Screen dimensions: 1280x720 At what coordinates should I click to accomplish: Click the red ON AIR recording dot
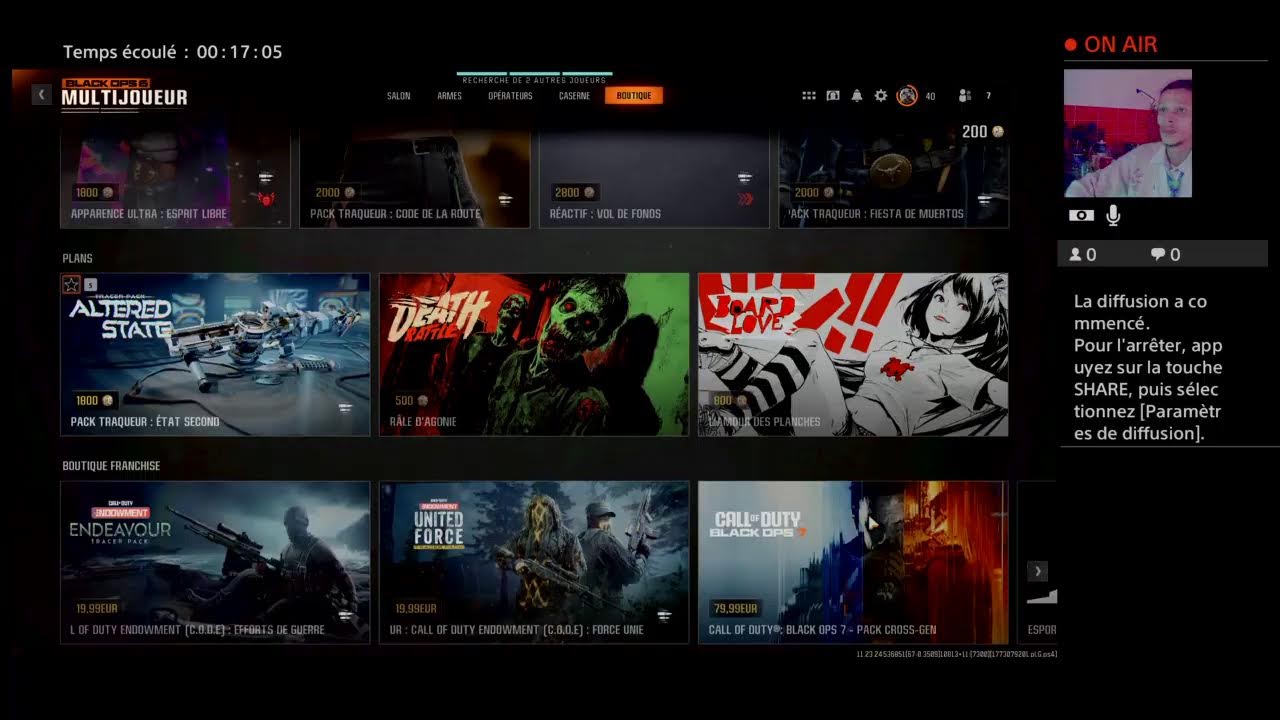(x=1071, y=45)
